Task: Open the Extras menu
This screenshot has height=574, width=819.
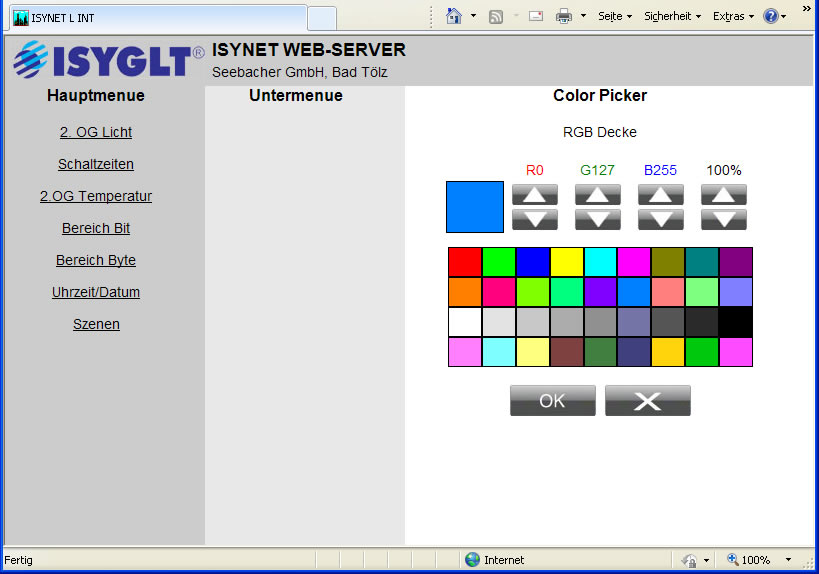Action: (733, 16)
